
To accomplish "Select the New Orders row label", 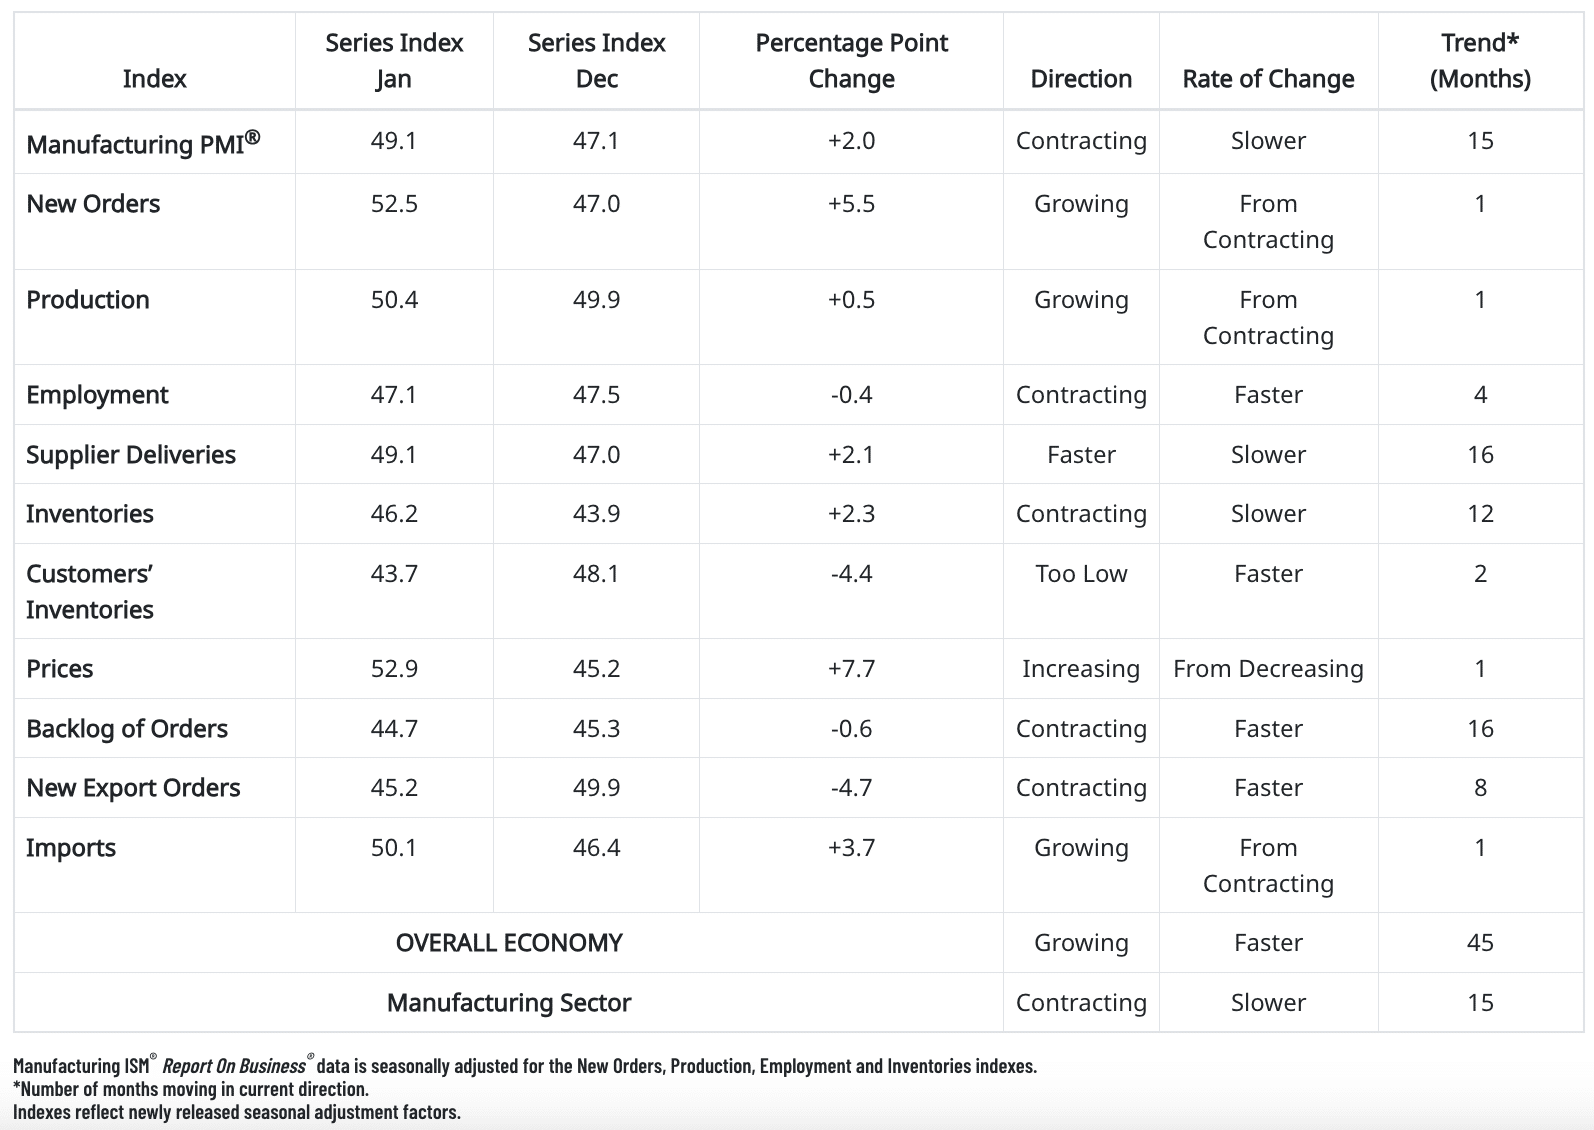I will click(x=93, y=204).
